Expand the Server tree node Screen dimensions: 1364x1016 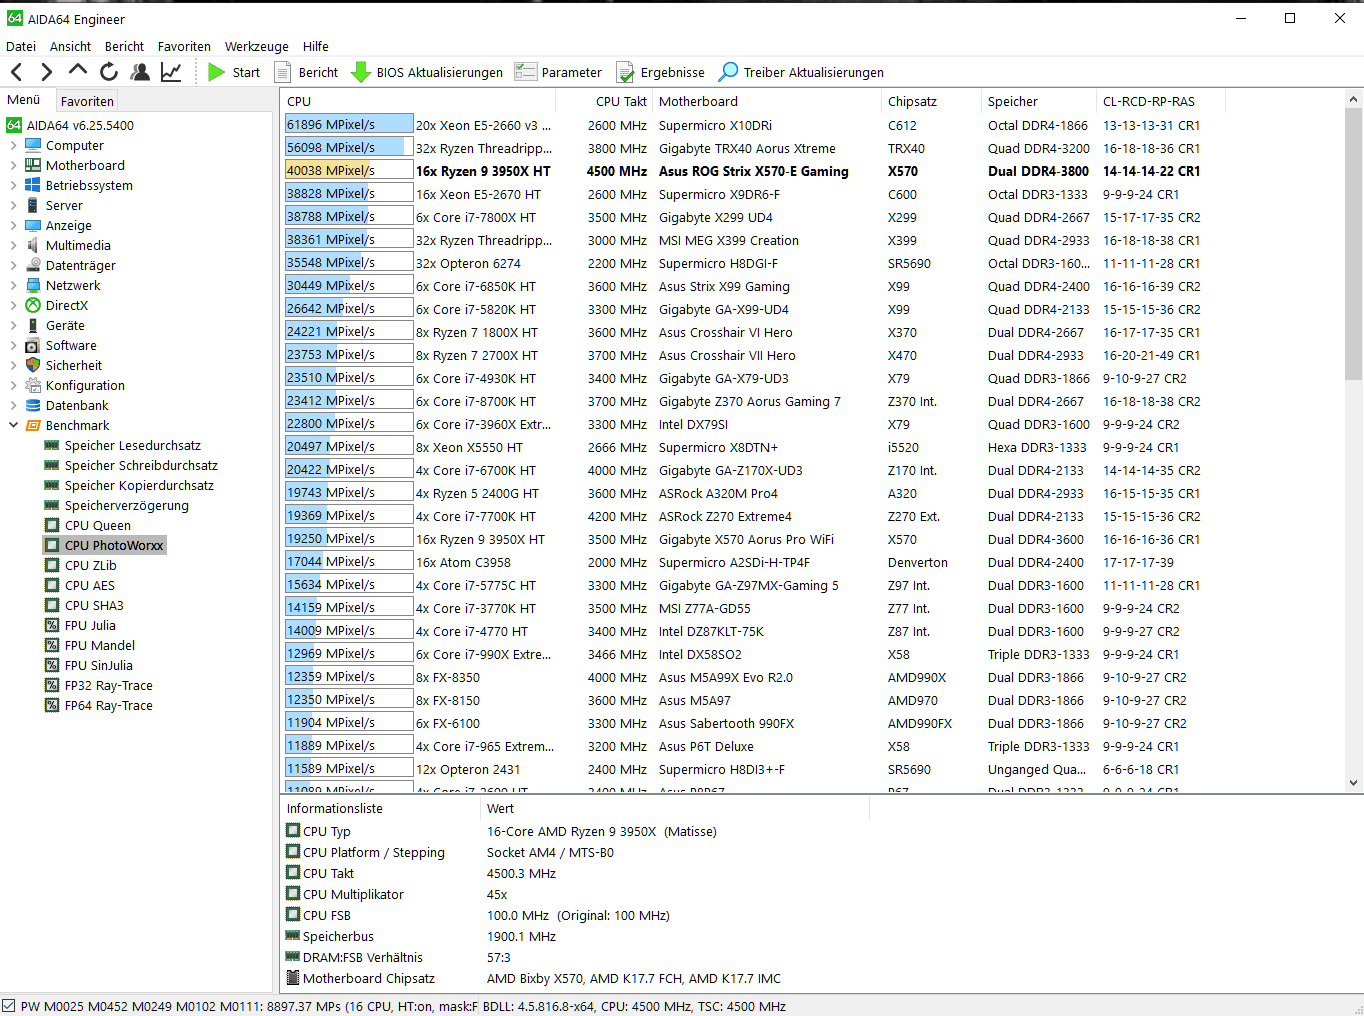(13, 205)
